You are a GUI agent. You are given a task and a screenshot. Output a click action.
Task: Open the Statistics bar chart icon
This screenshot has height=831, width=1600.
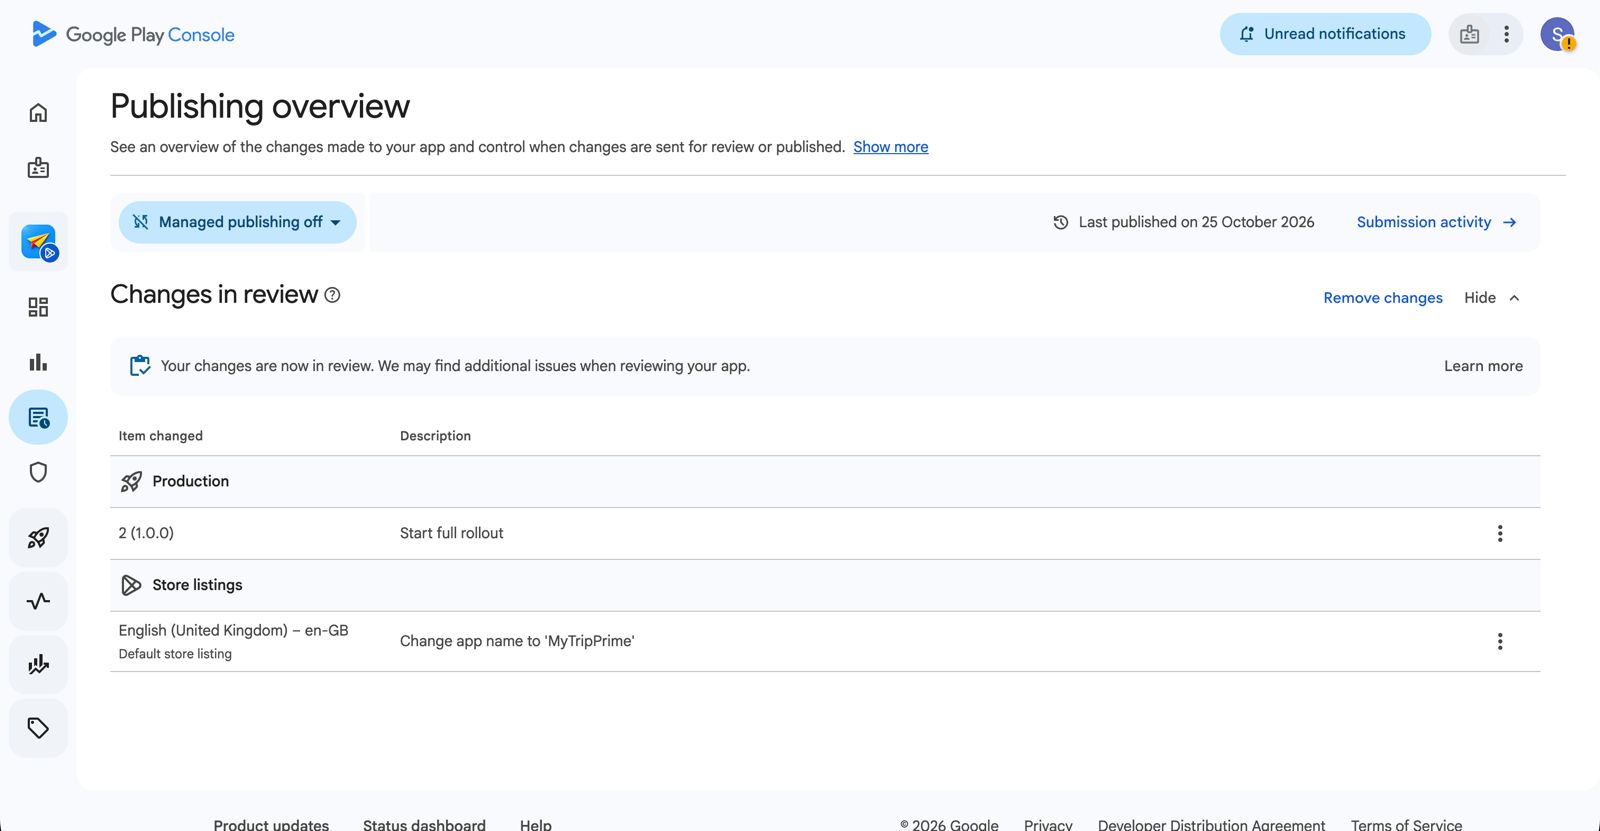click(x=38, y=362)
